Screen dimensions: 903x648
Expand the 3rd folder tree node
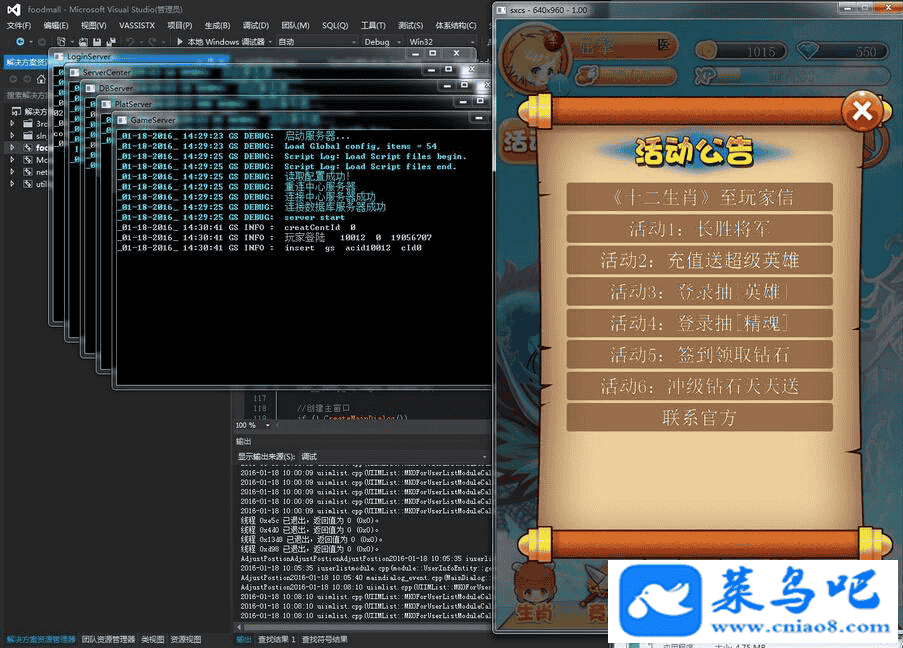tap(12, 124)
